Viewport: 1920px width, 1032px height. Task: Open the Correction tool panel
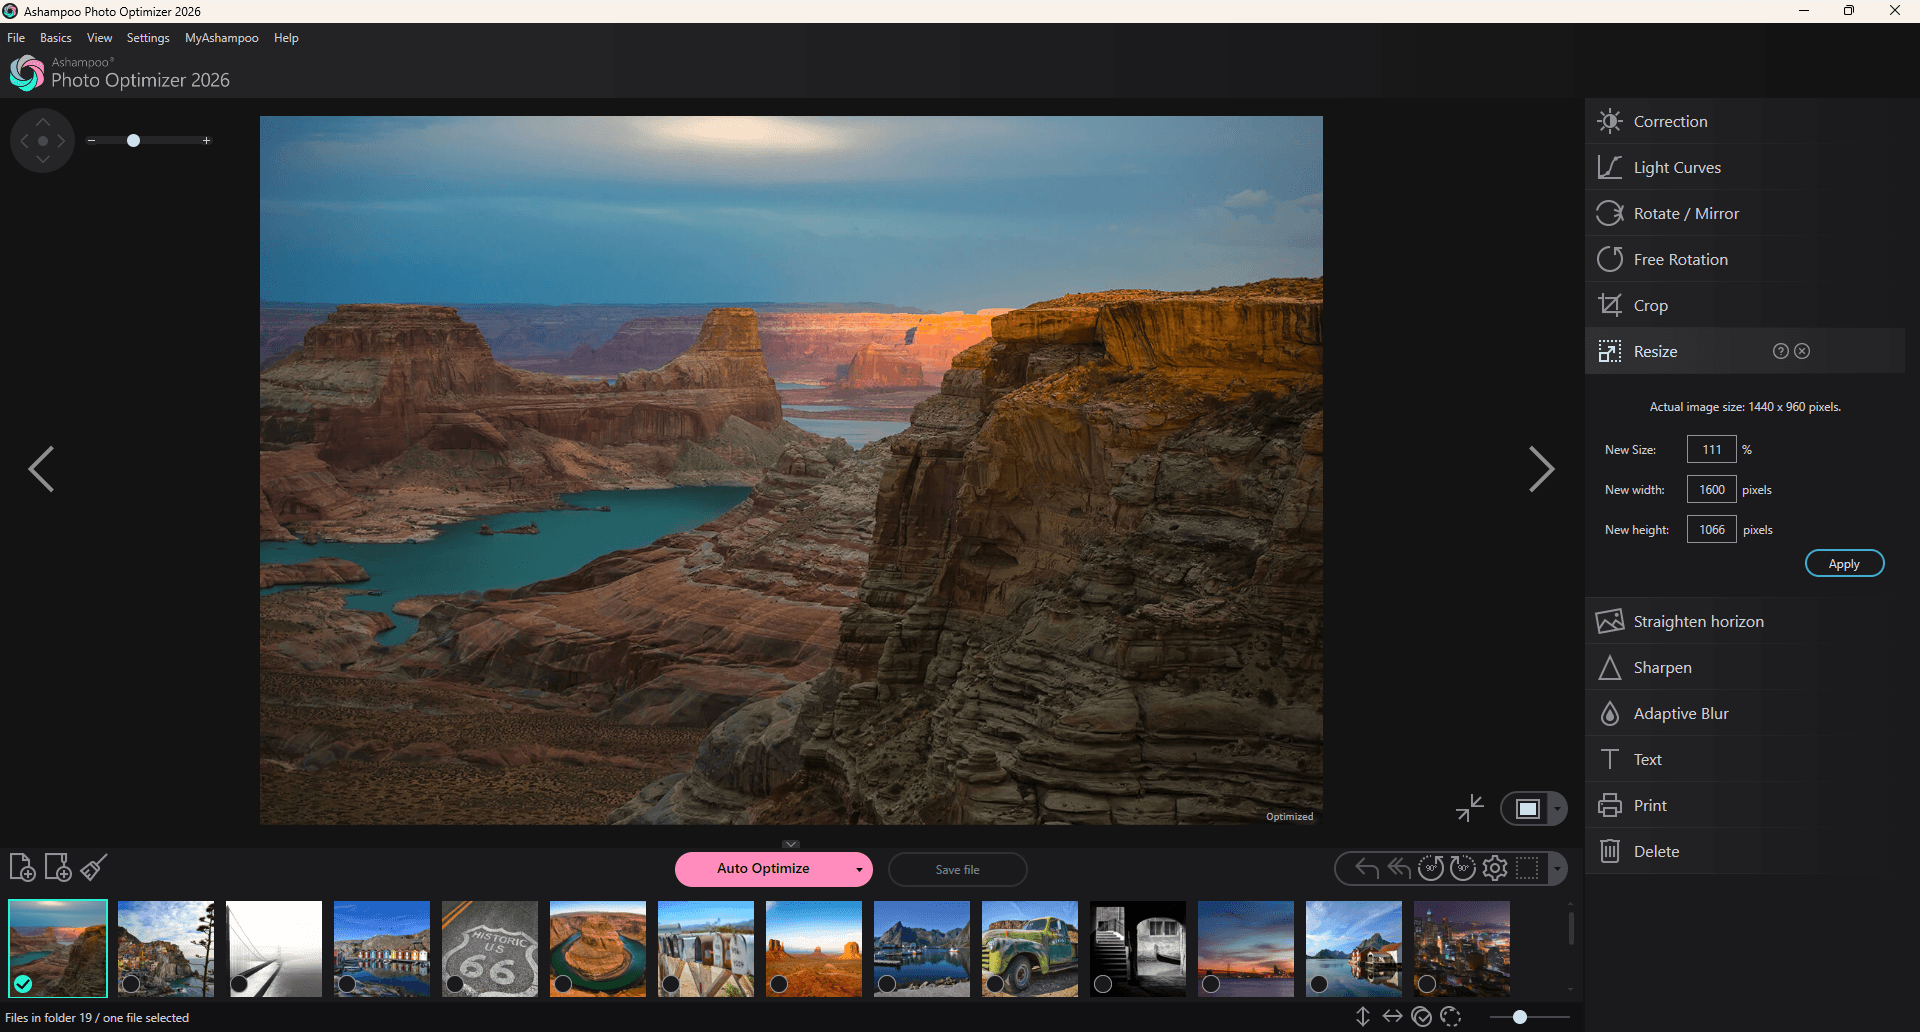click(x=1745, y=121)
